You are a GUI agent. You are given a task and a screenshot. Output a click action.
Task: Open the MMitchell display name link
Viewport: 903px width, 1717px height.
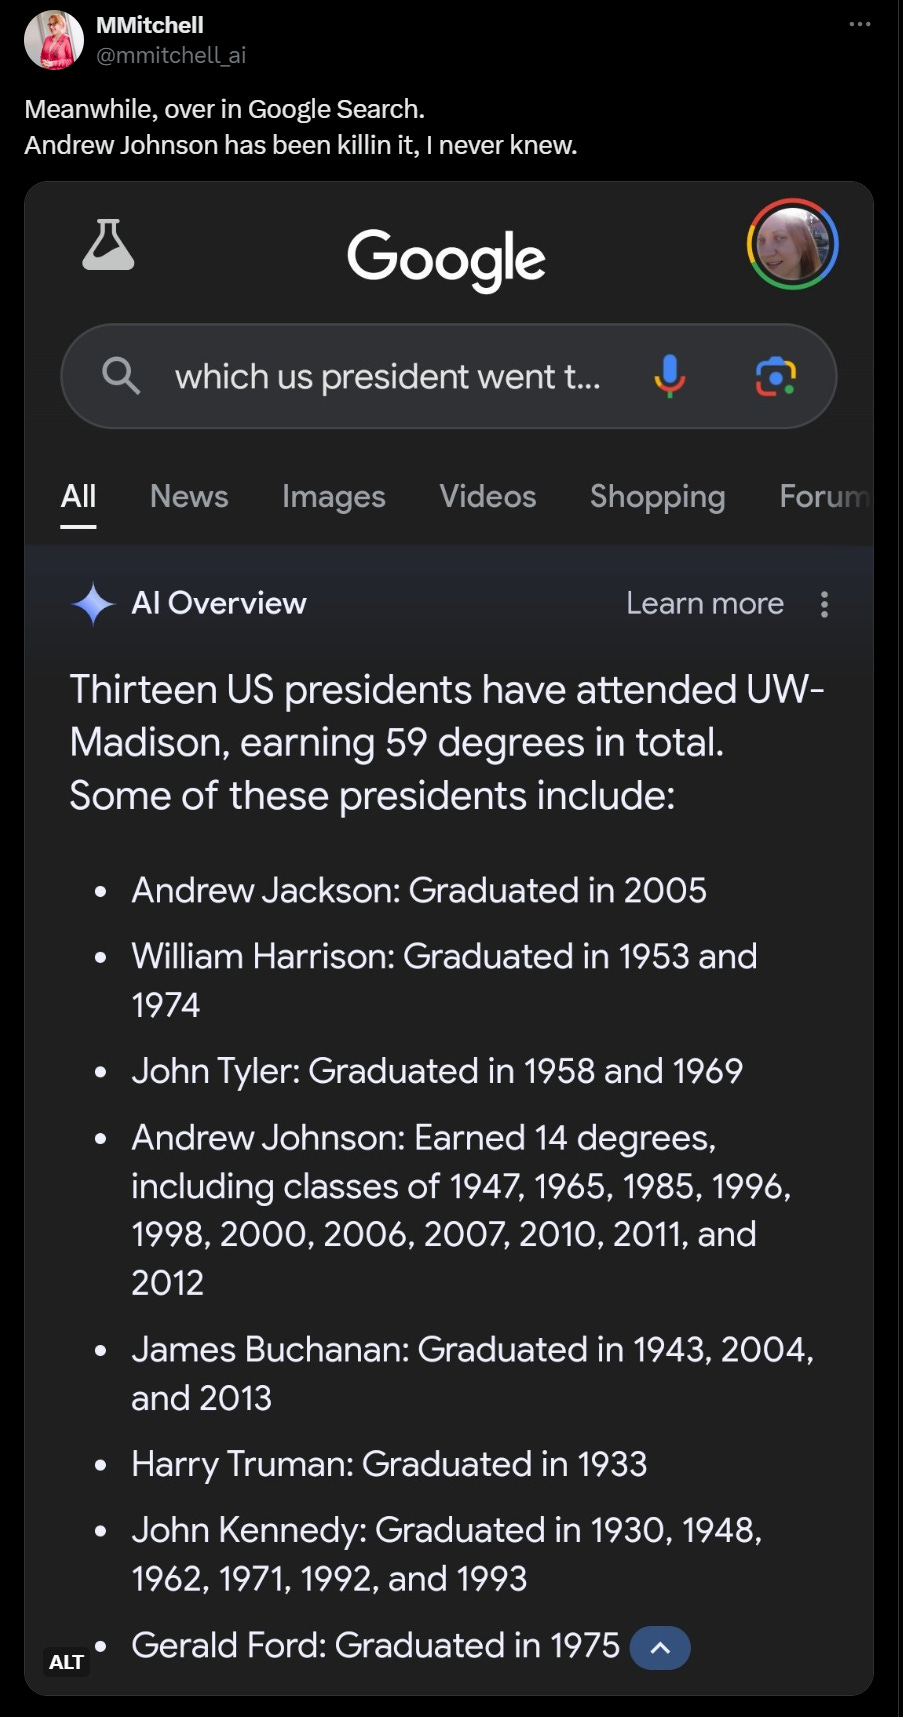click(x=149, y=25)
